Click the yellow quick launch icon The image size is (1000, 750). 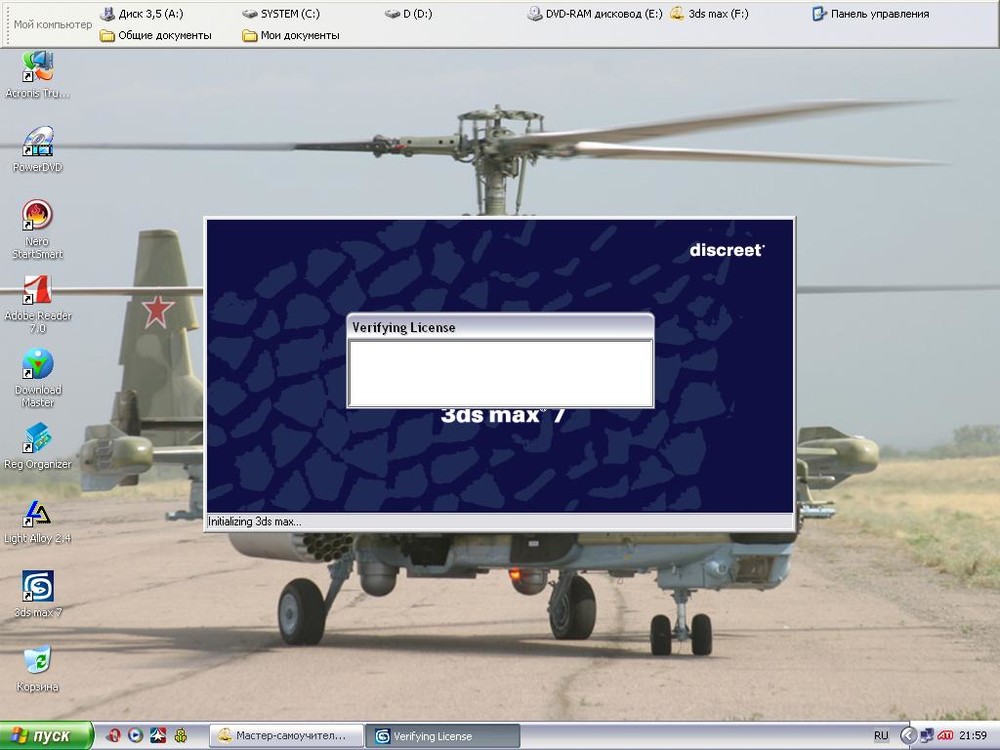click(180, 736)
